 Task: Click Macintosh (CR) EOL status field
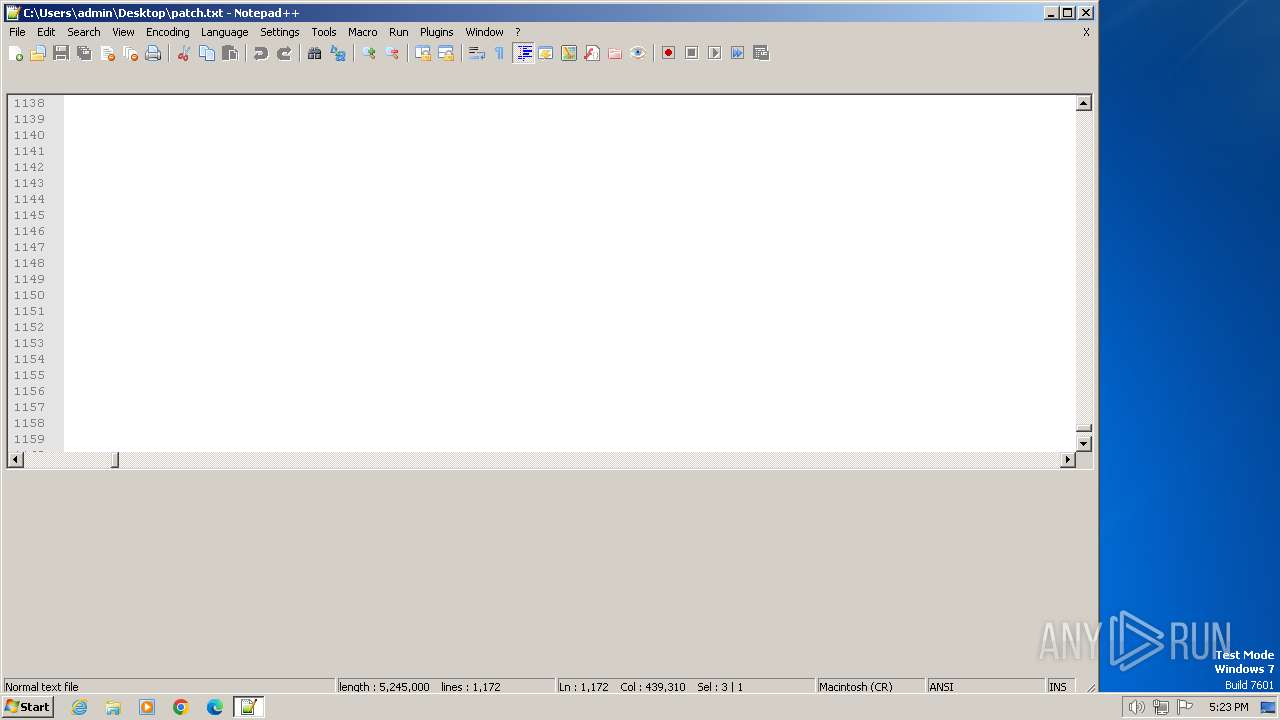[870, 687]
